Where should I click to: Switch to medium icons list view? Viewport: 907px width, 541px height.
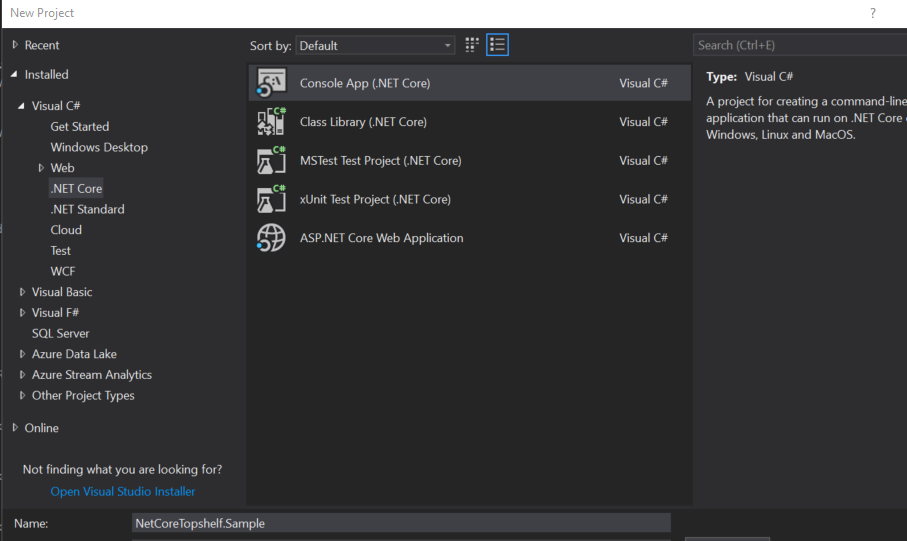click(497, 45)
